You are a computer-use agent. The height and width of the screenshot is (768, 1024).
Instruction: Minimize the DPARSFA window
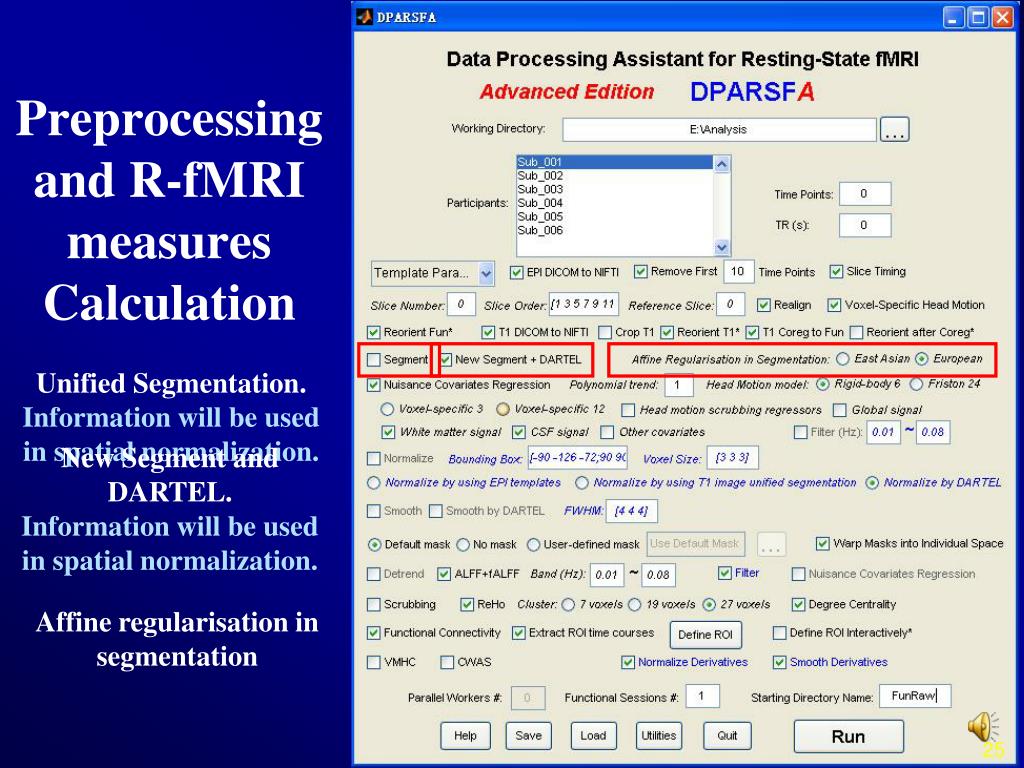click(x=954, y=17)
